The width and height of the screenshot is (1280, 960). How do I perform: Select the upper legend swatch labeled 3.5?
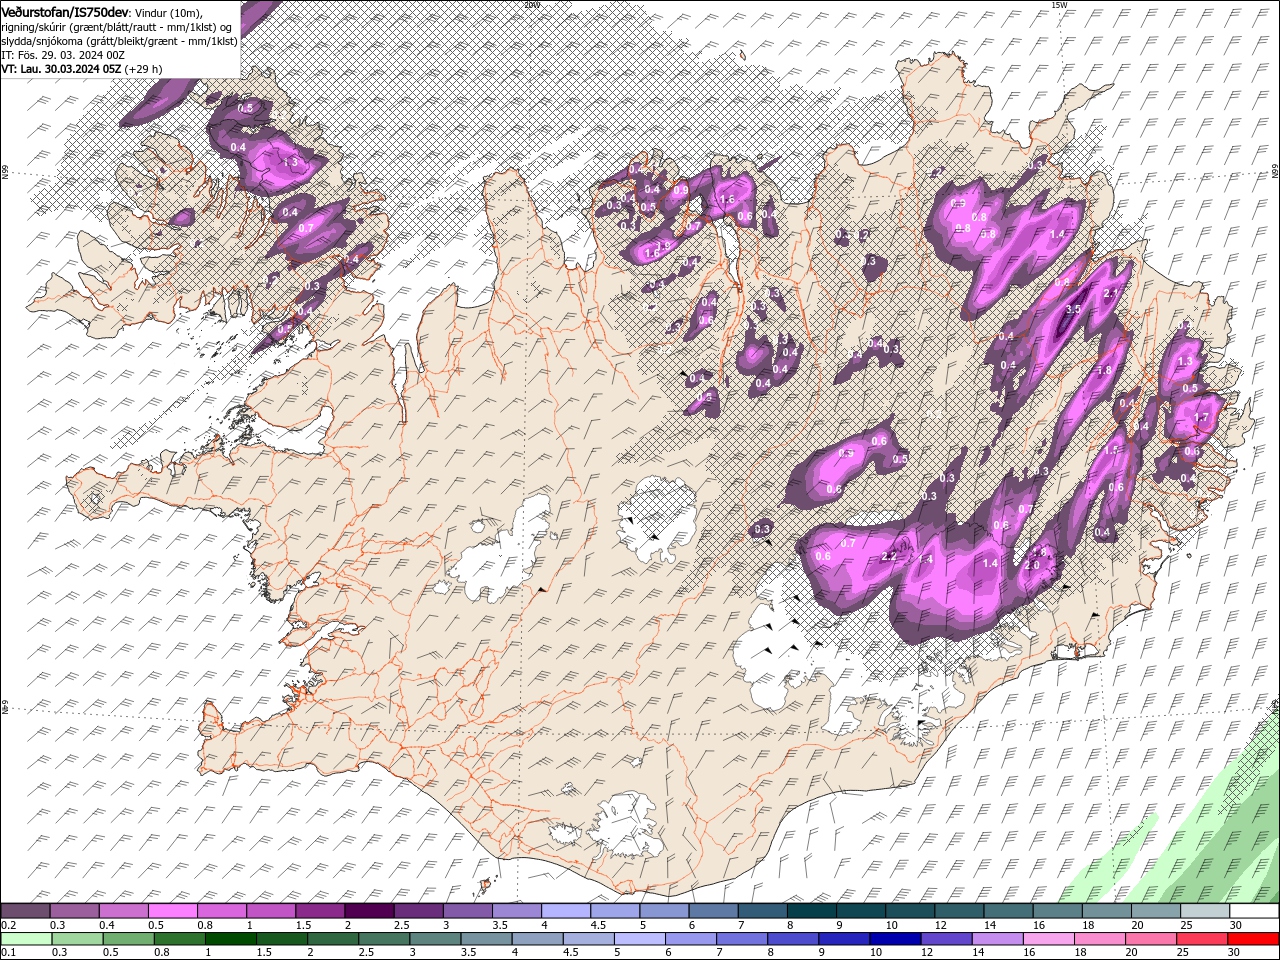pos(516,911)
